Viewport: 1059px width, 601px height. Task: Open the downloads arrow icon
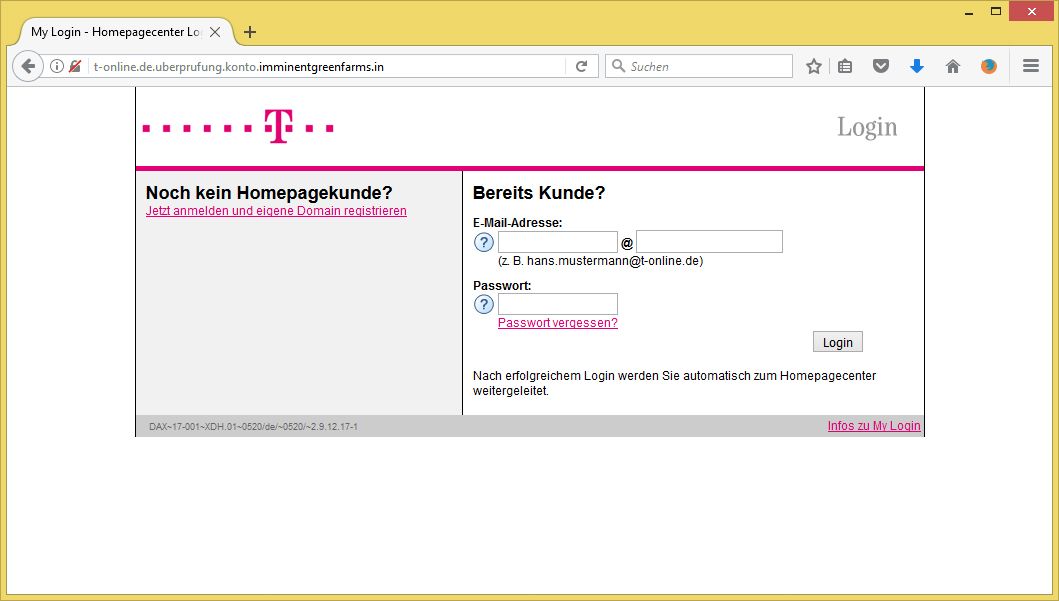916,66
